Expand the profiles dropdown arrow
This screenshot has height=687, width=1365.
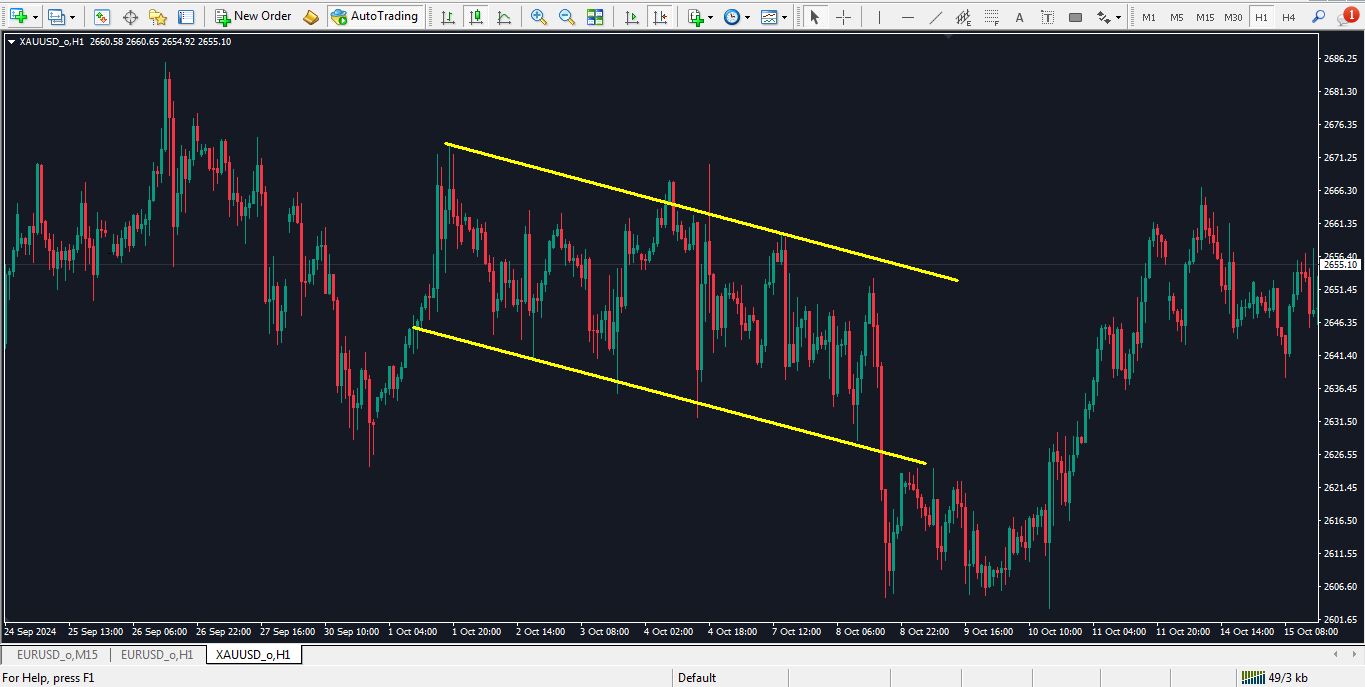tap(72, 17)
